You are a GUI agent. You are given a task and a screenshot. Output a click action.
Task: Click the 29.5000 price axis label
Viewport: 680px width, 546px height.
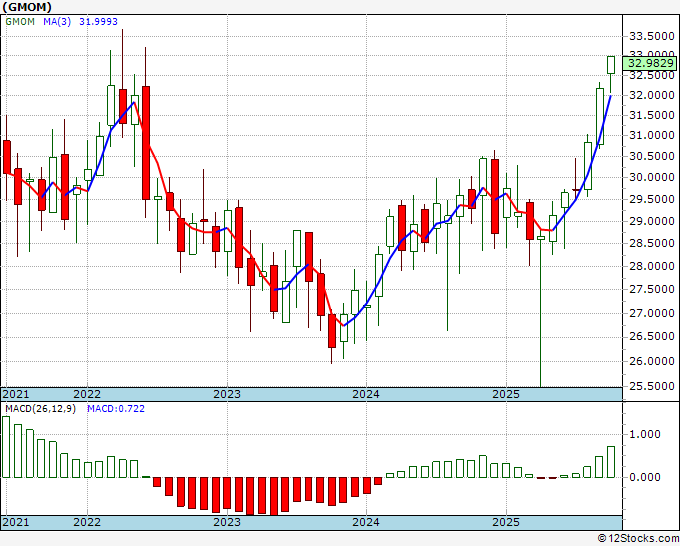pos(652,199)
